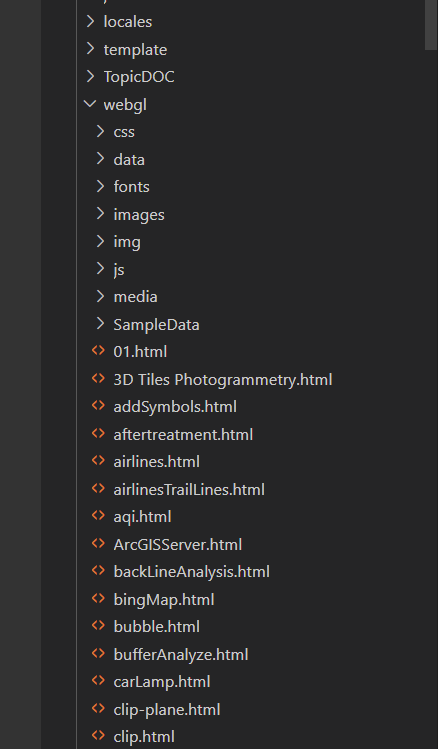Click the explorer vertical scrollbar thumb
438x749 pixels.
[x=431, y=24]
